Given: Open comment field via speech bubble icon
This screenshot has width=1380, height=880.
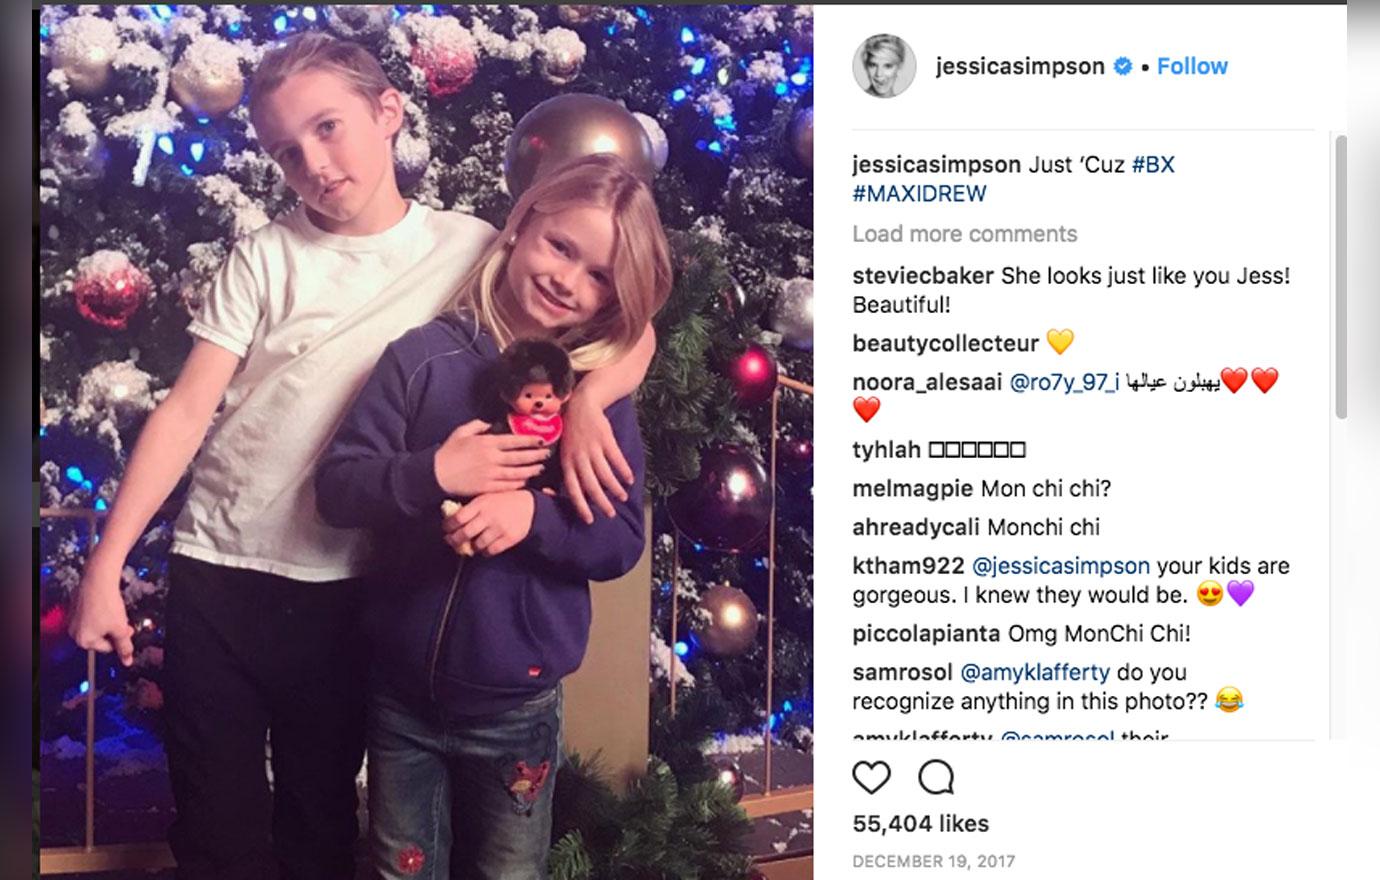Looking at the screenshot, I should pyautogui.click(x=936, y=777).
